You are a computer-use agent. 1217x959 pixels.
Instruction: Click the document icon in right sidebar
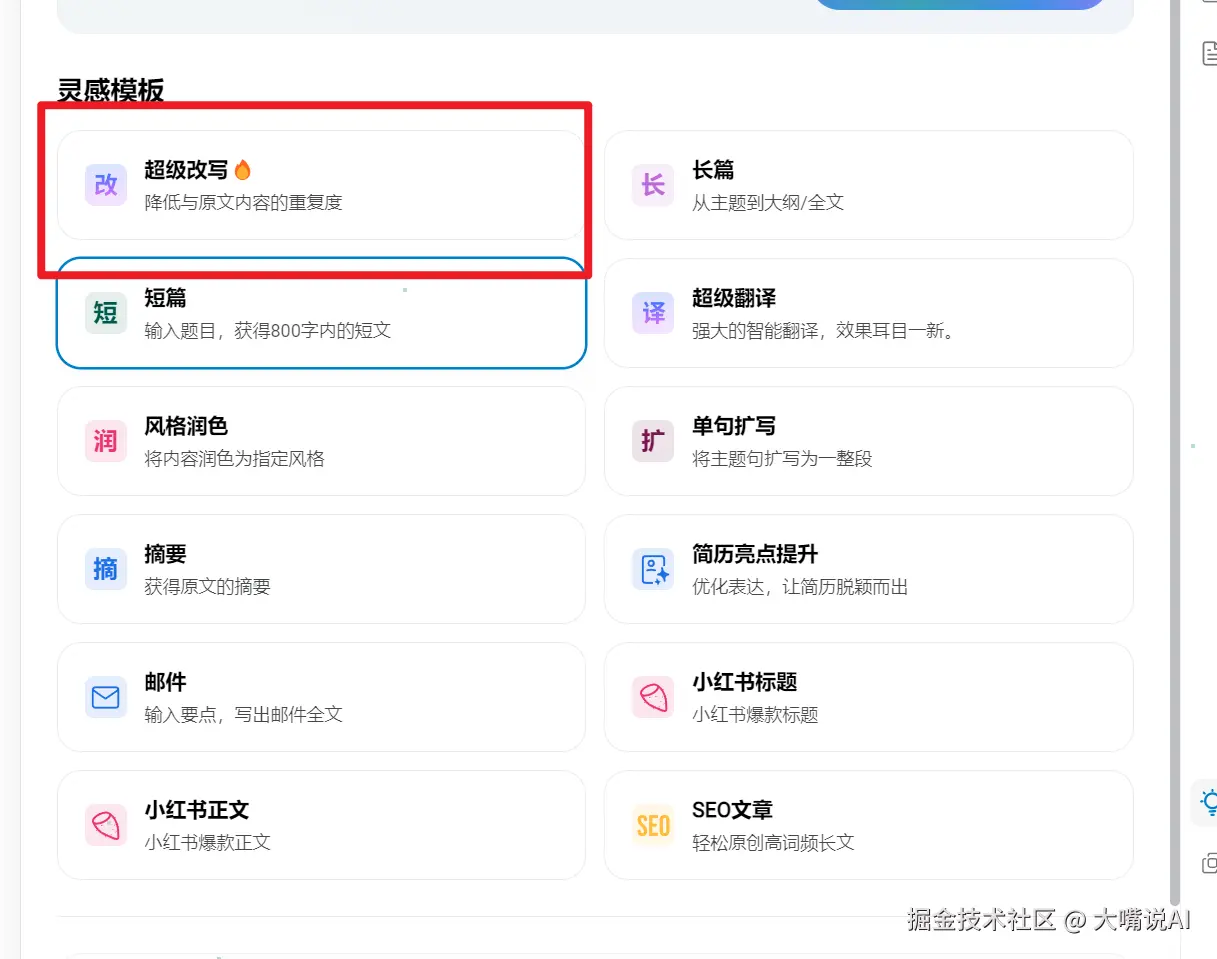tap(1209, 53)
